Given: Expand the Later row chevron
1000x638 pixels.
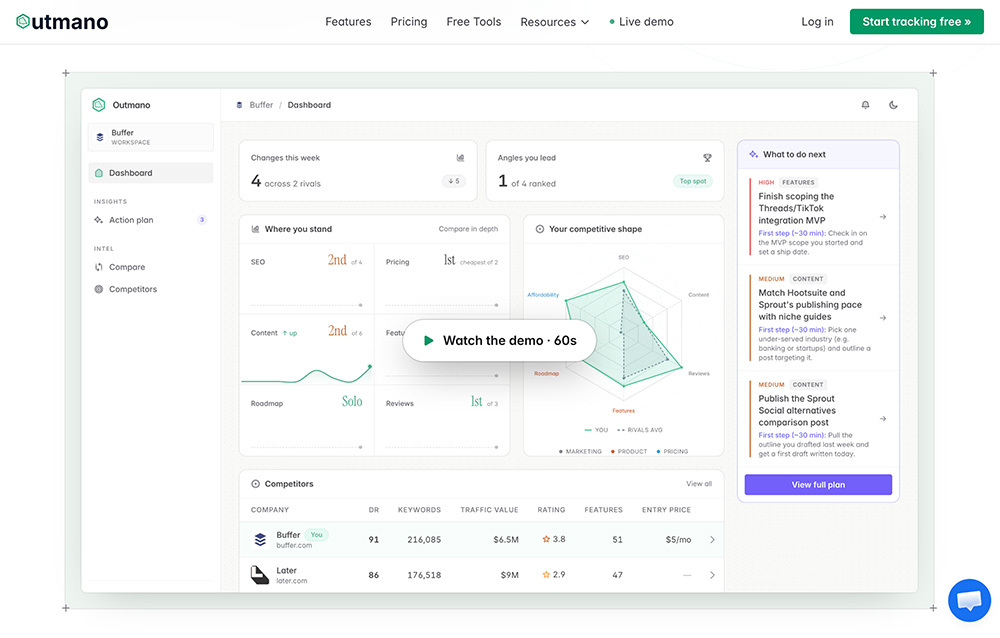Looking at the screenshot, I should (712, 575).
